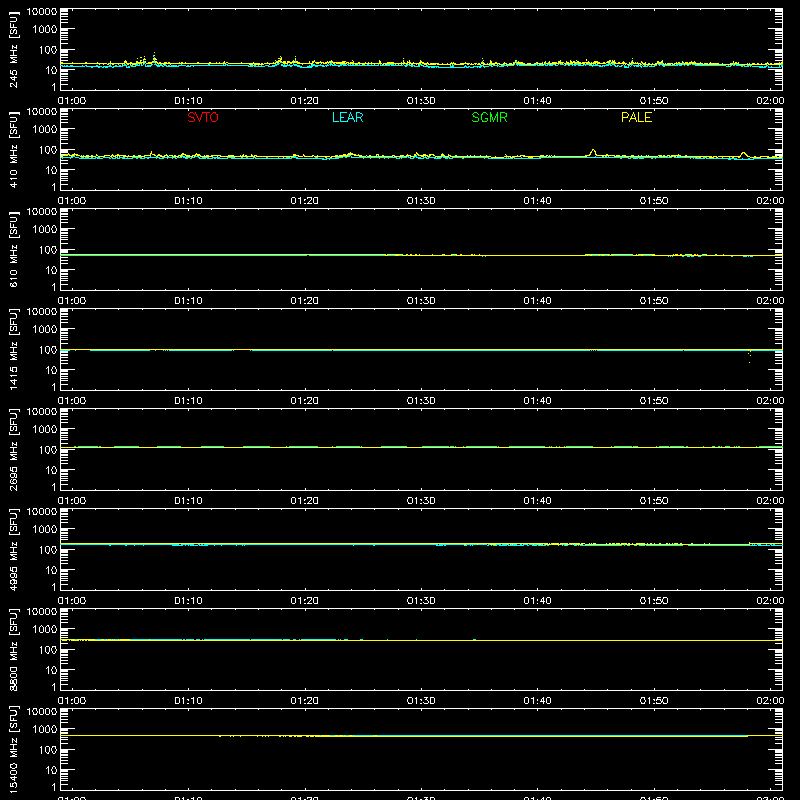Click the 245 MHz burst near 01:18

point(280,60)
